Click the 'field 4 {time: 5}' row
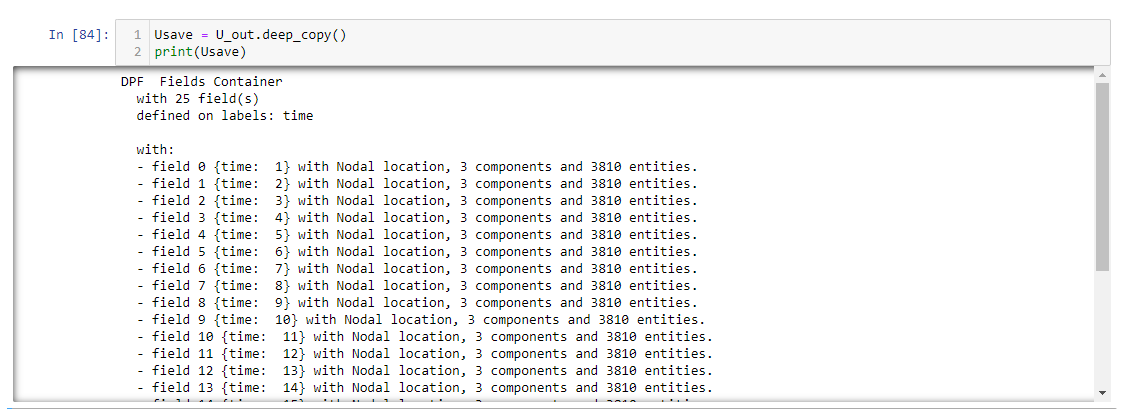This screenshot has width=1123, height=409. pos(417,235)
